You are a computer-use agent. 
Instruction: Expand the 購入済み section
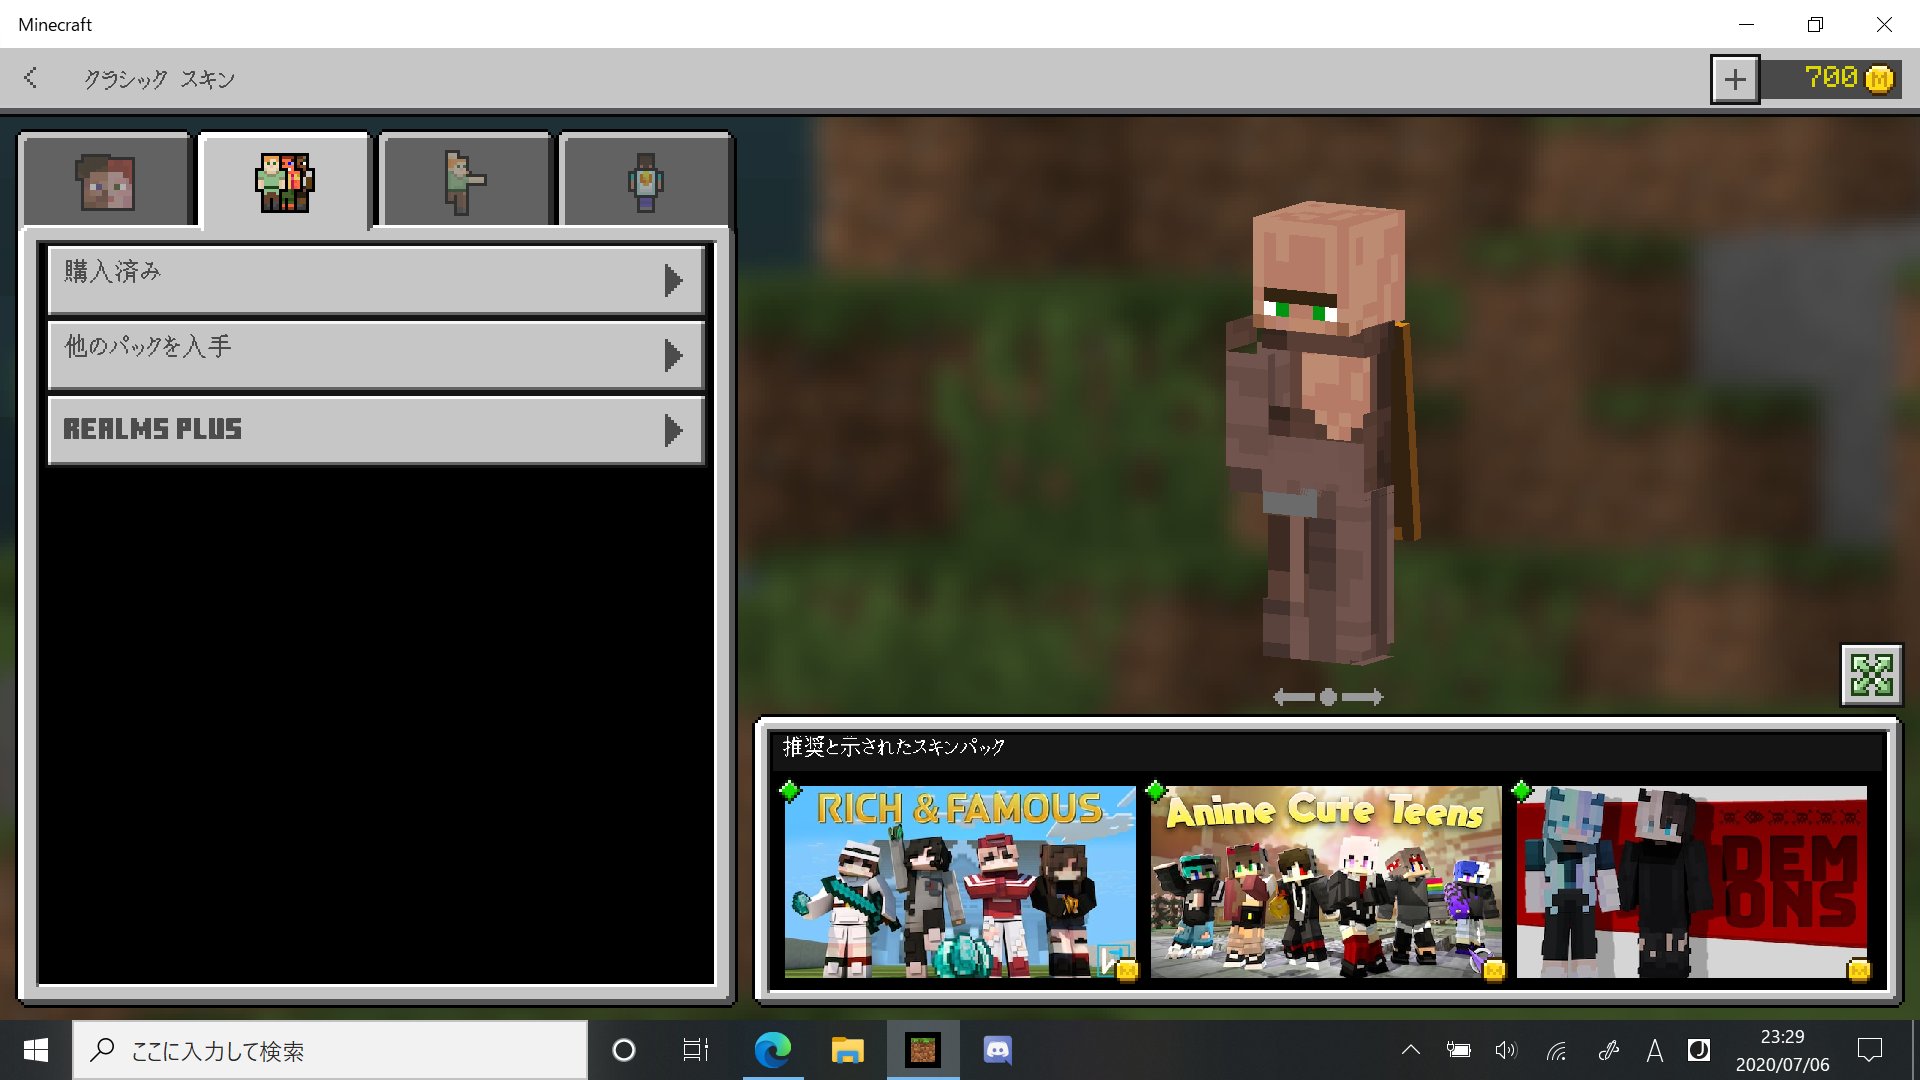click(376, 281)
